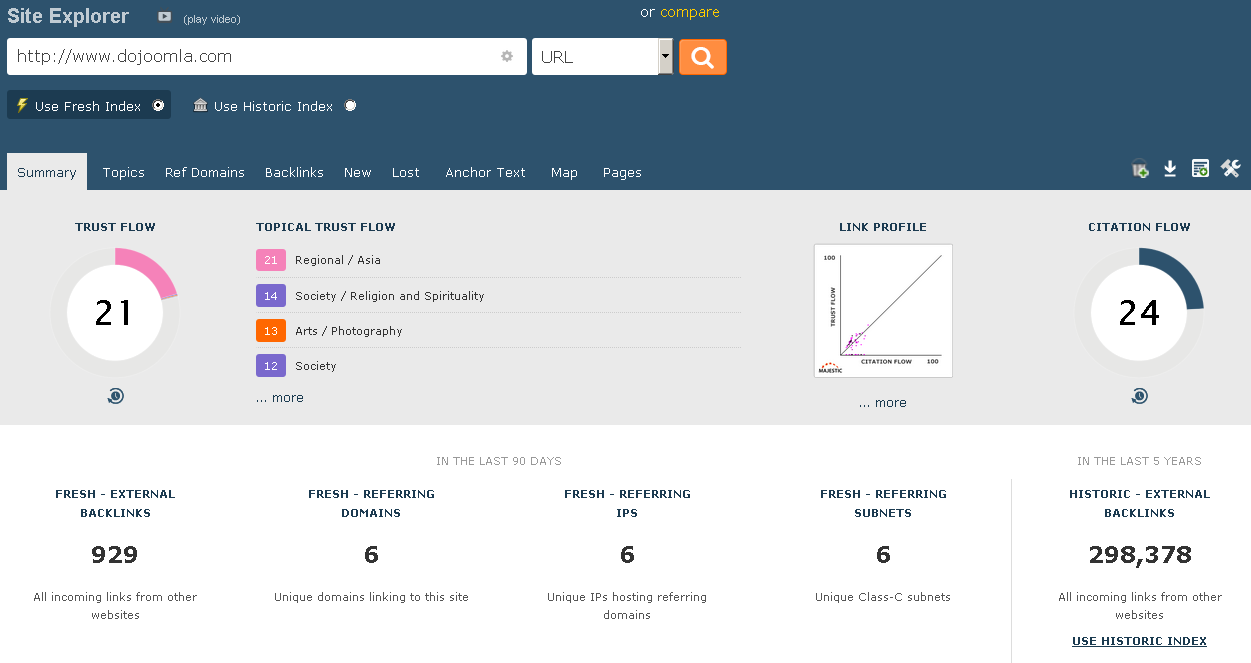Open the Lost tab
The height and width of the screenshot is (663, 1251).
(x=406, y=172)
